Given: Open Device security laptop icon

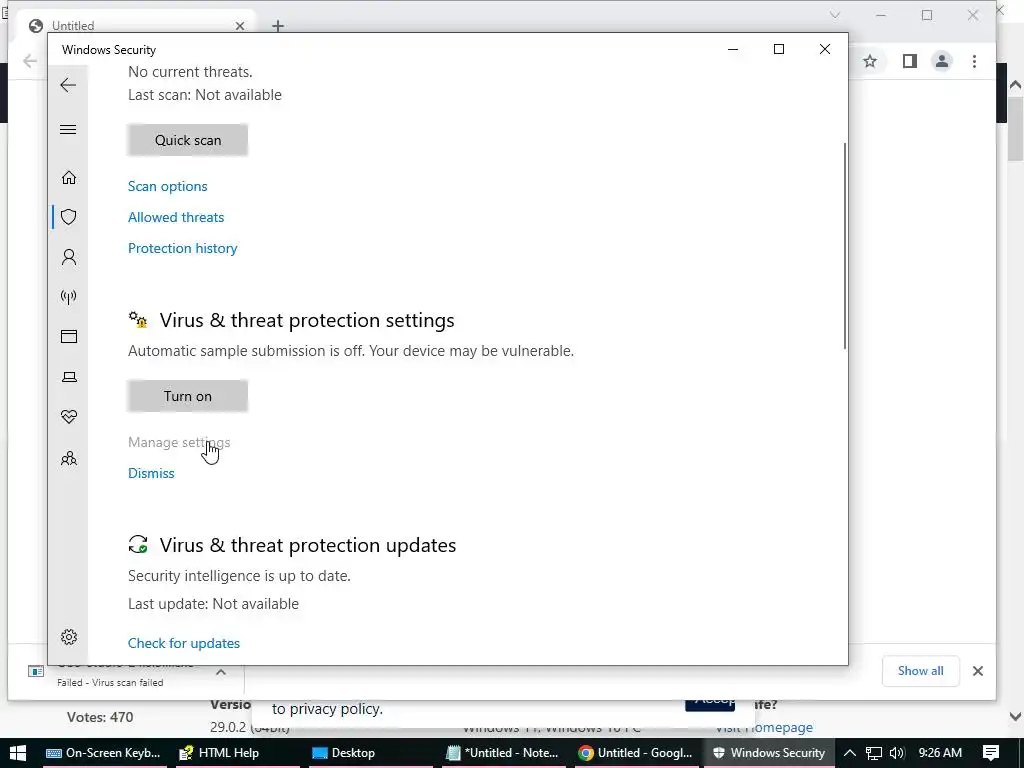Looking at the screenshot, I should [x=69, y=377].
